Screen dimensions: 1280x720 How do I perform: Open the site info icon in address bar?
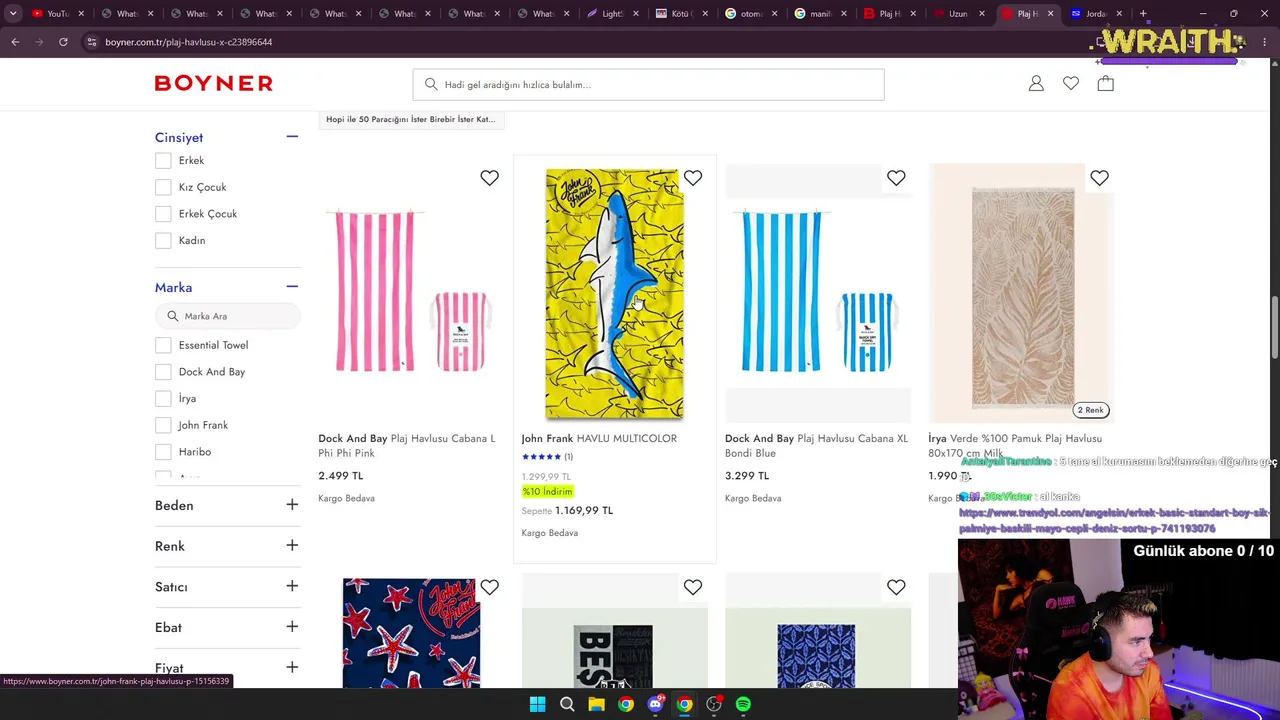pyautogui.click(x=91, y=42)
